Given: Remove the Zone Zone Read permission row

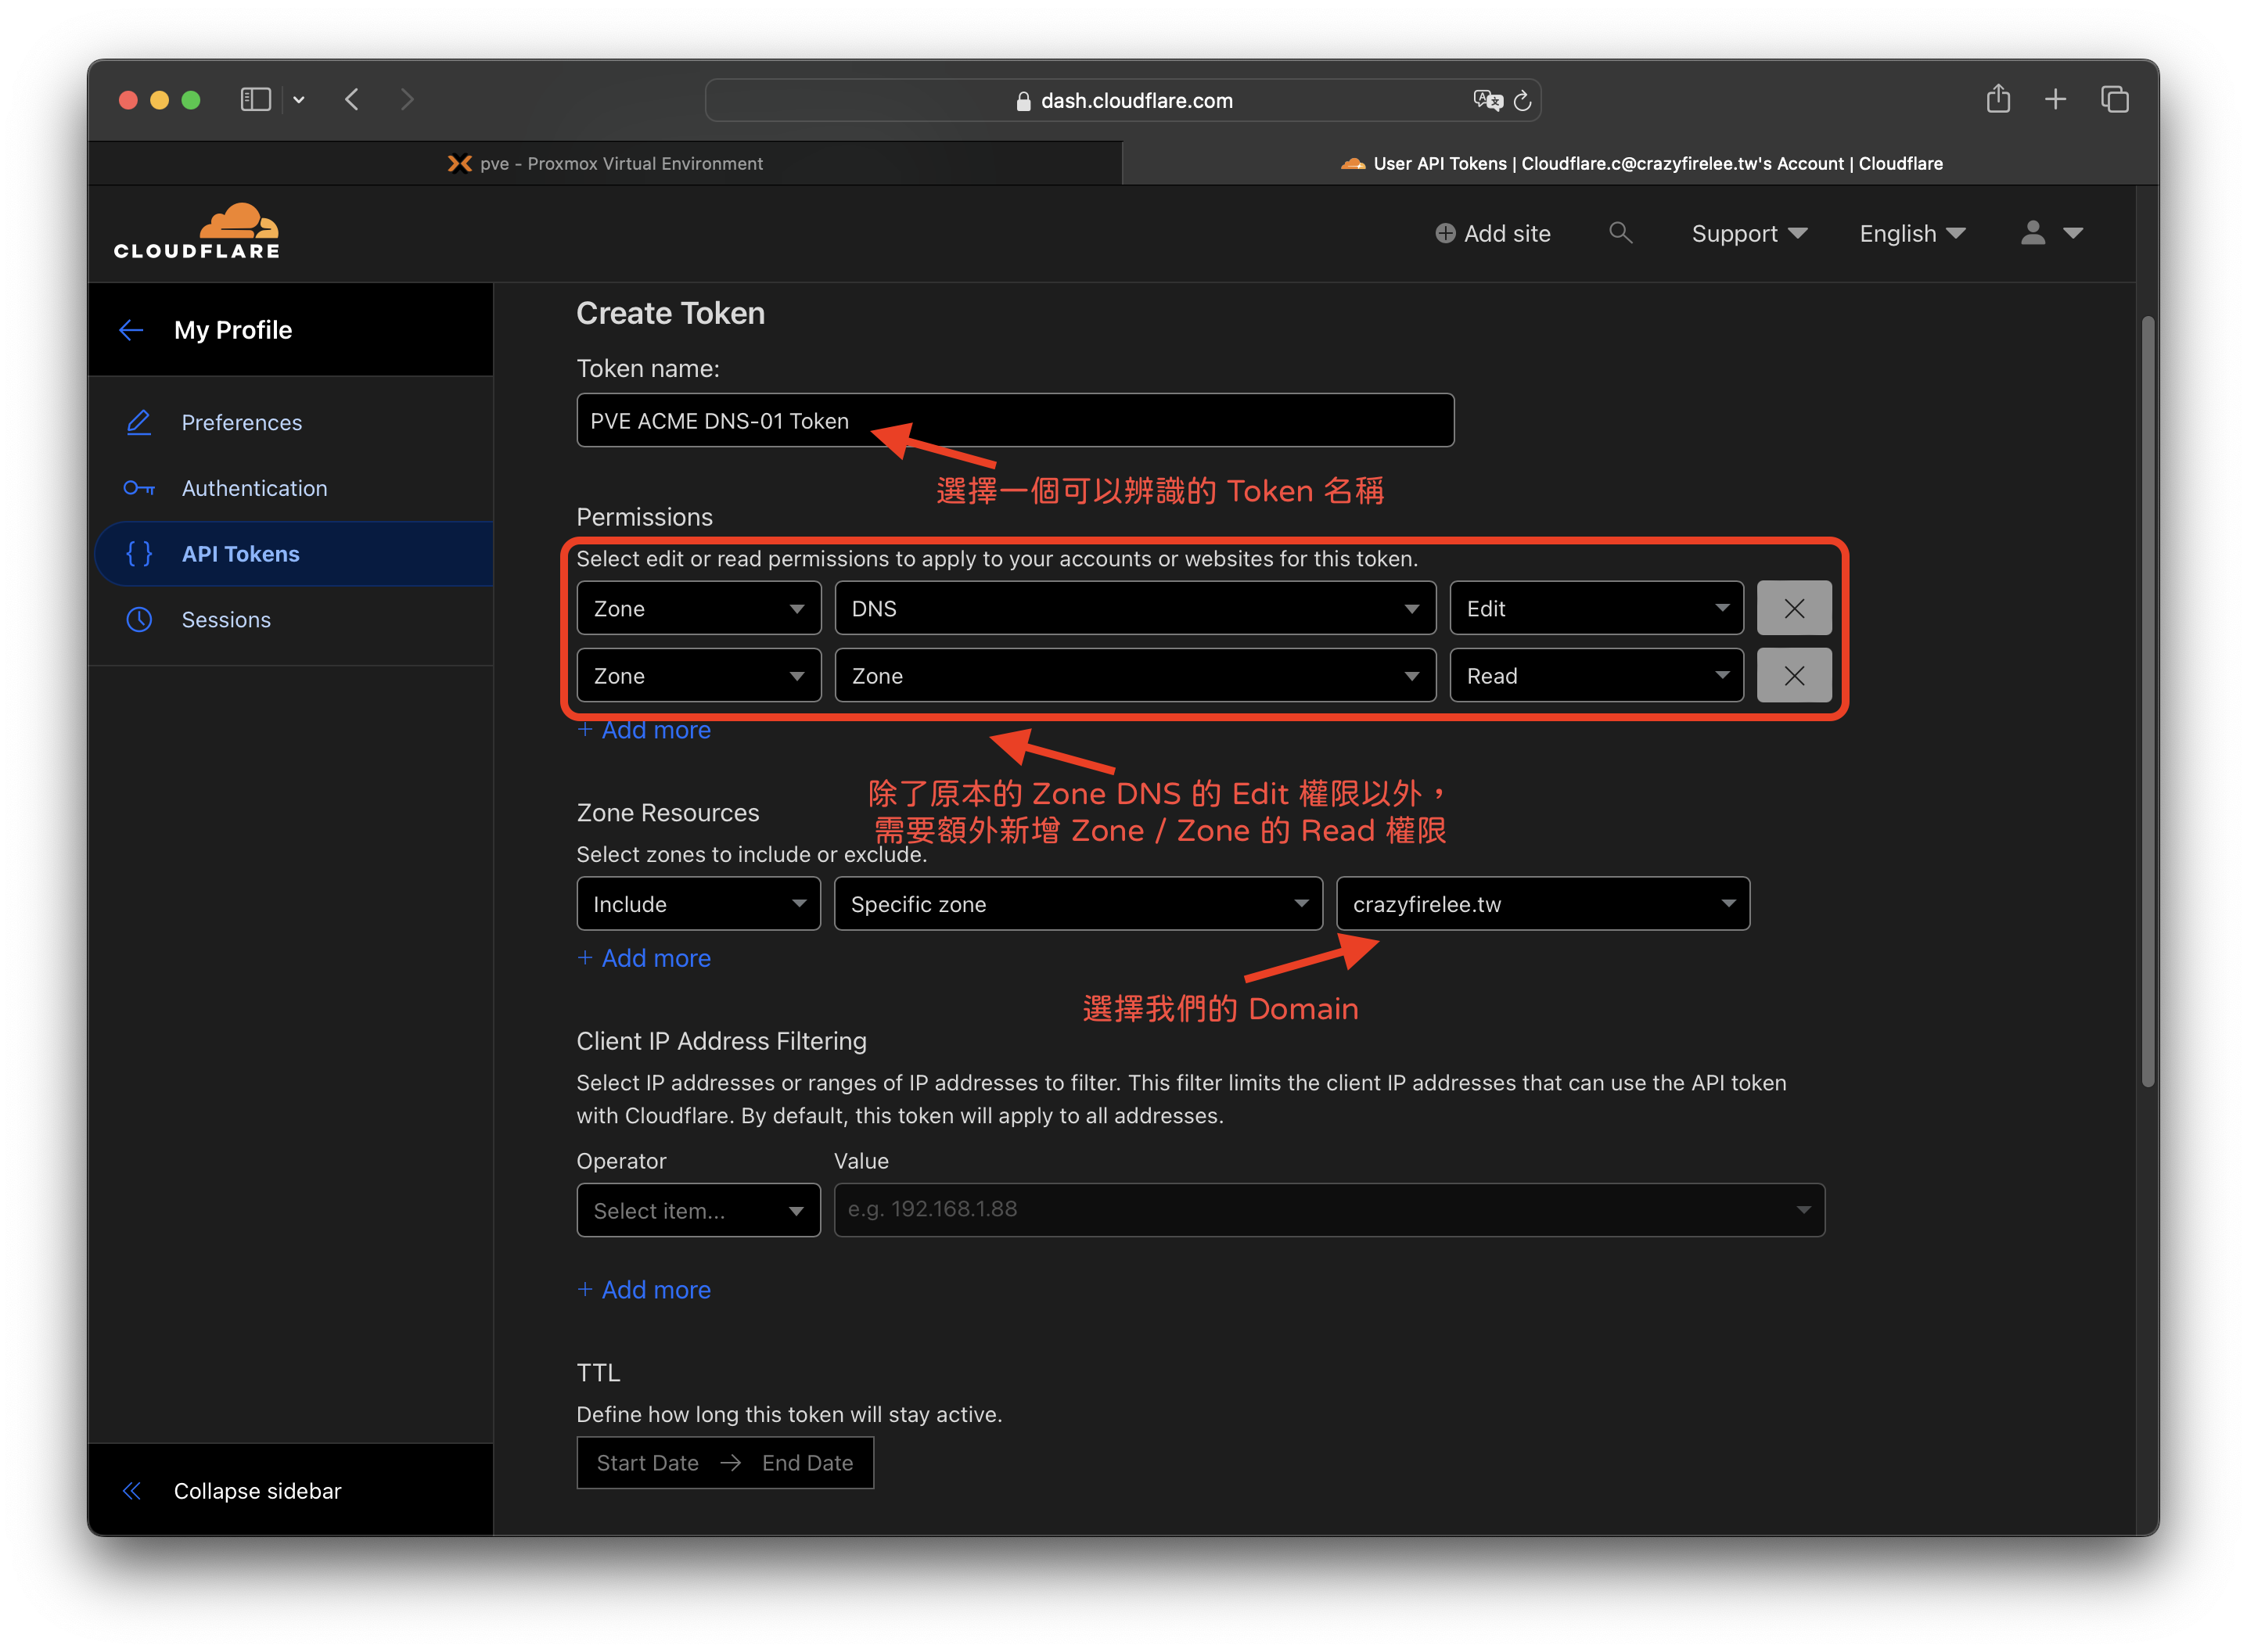Looking at the screenshot, I should pos(1793,676).
